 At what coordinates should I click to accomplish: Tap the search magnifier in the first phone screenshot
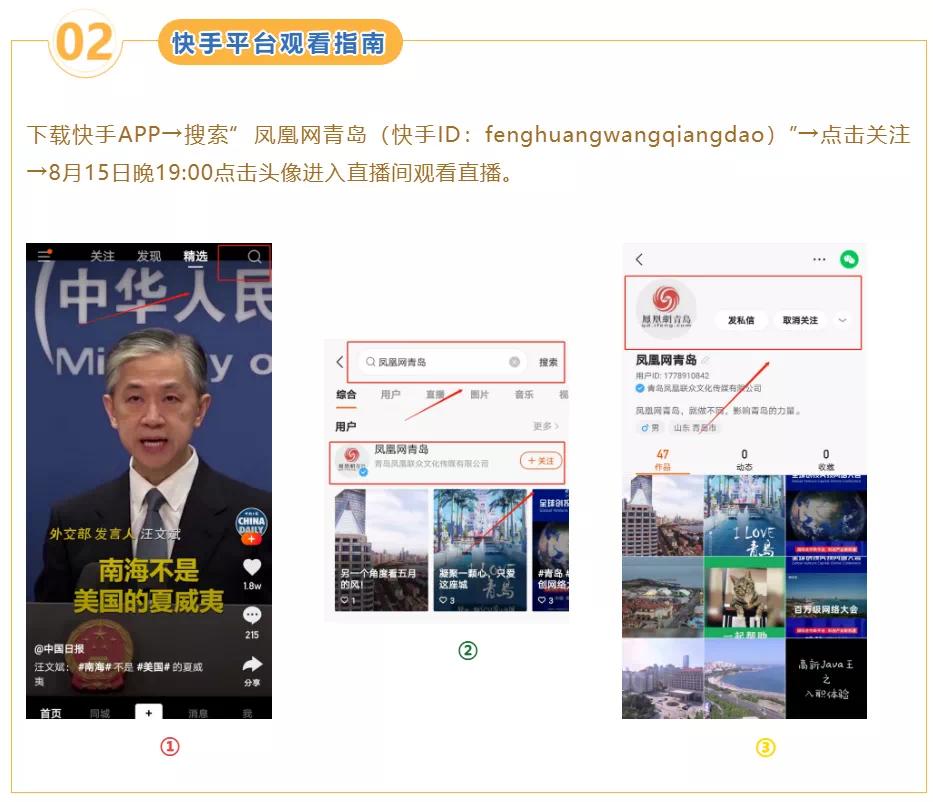(254, 256)
